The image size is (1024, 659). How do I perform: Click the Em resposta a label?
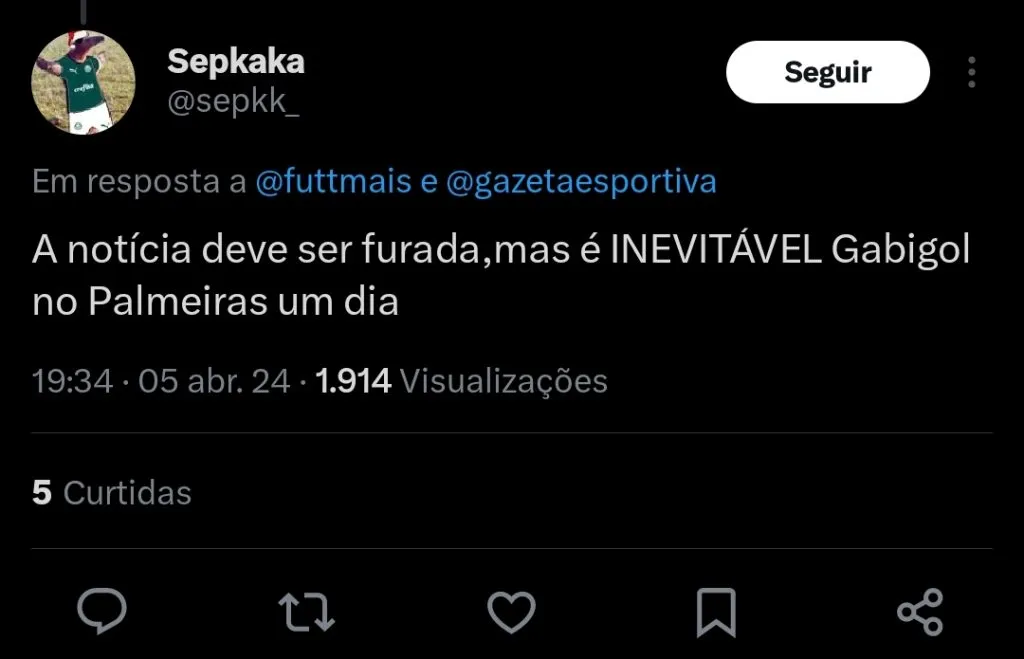(x=139, y=182)
